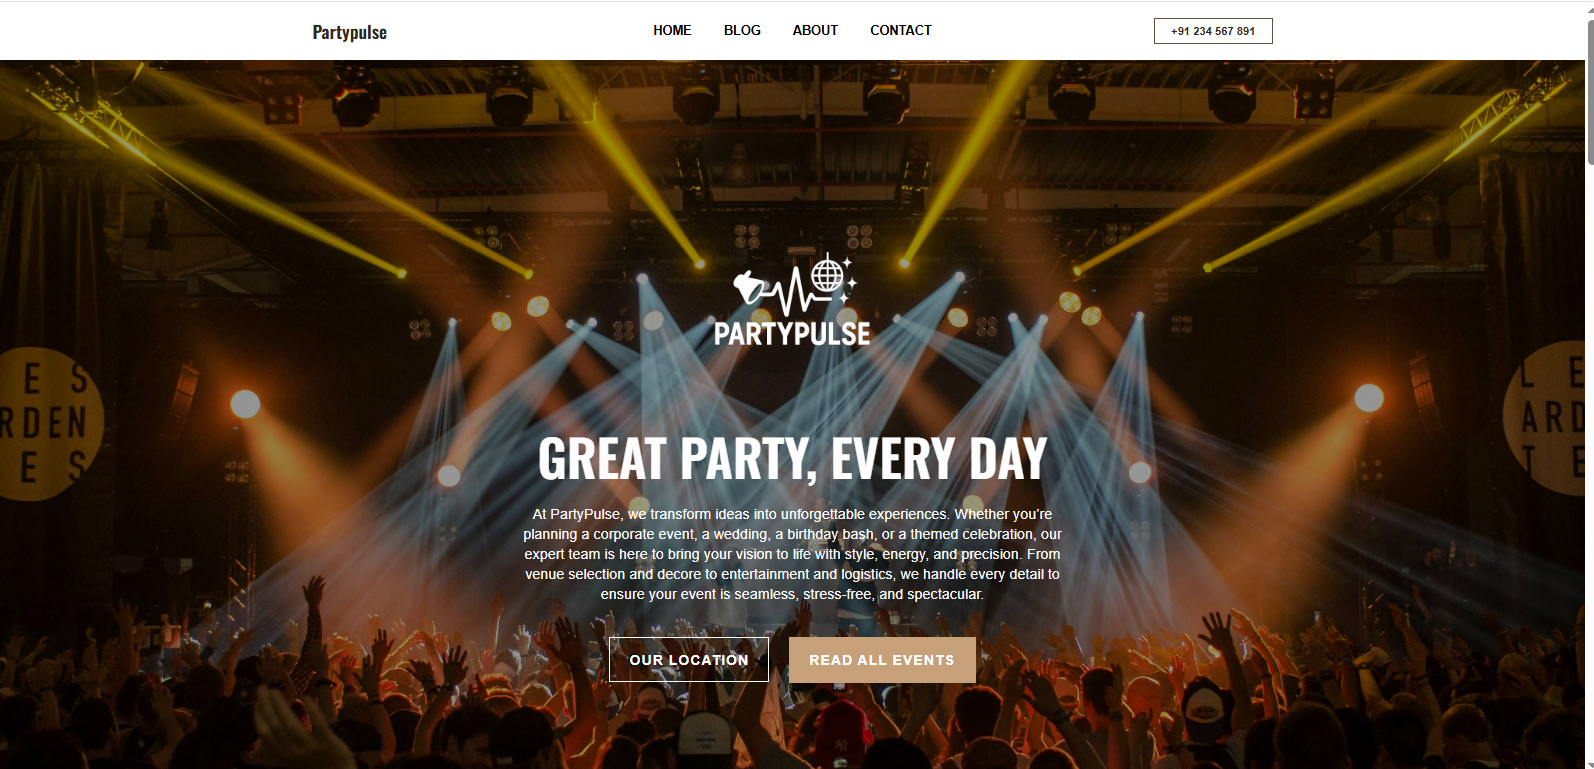Navigate to the ABOUT page
This screenshot has width=1594, height=769.
point(815,30)
